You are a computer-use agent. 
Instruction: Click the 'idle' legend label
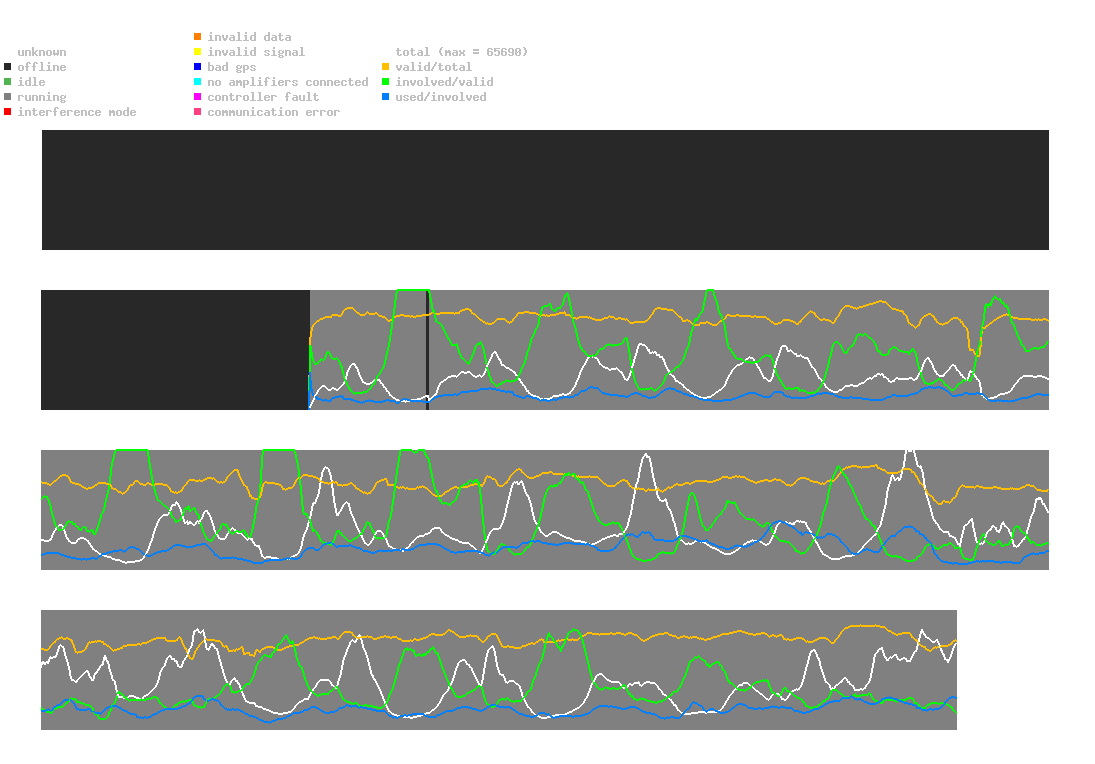31,82
